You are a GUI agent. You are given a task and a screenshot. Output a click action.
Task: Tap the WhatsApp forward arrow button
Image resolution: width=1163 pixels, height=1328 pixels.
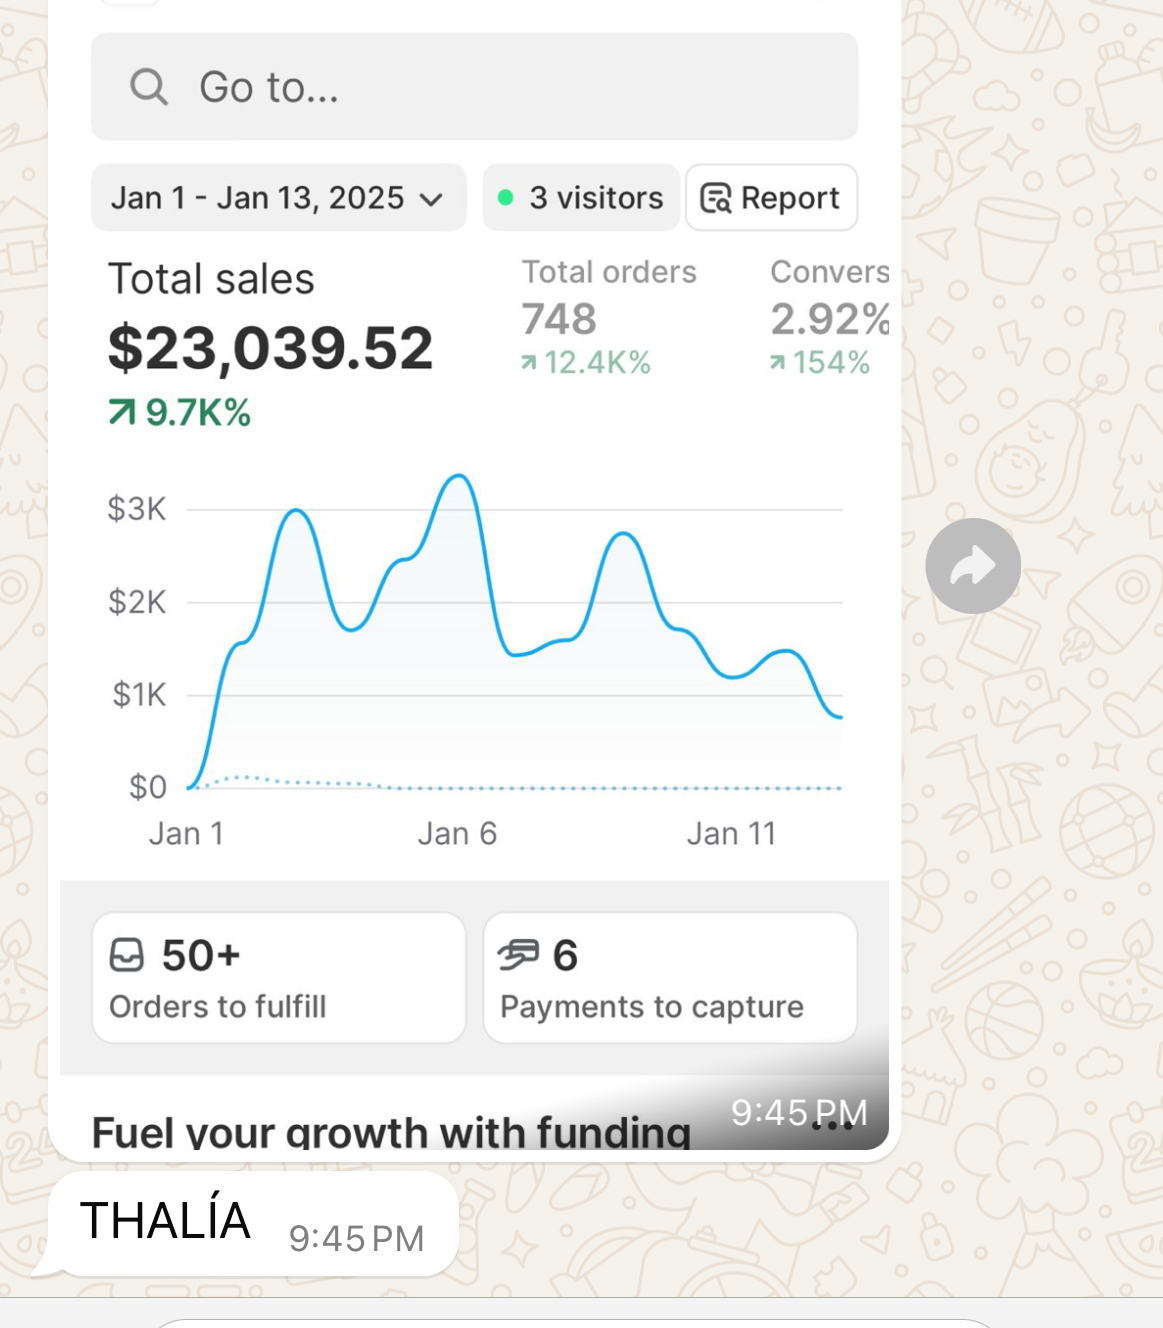coord(972,566)
